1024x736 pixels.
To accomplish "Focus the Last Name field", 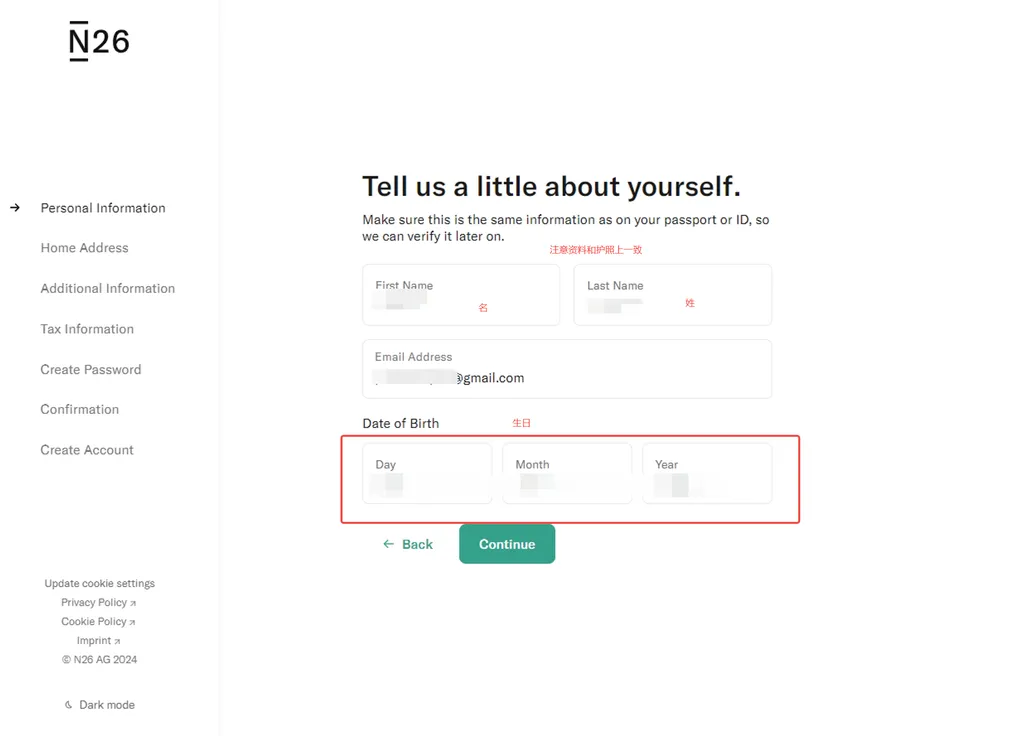I will [673, 295].
